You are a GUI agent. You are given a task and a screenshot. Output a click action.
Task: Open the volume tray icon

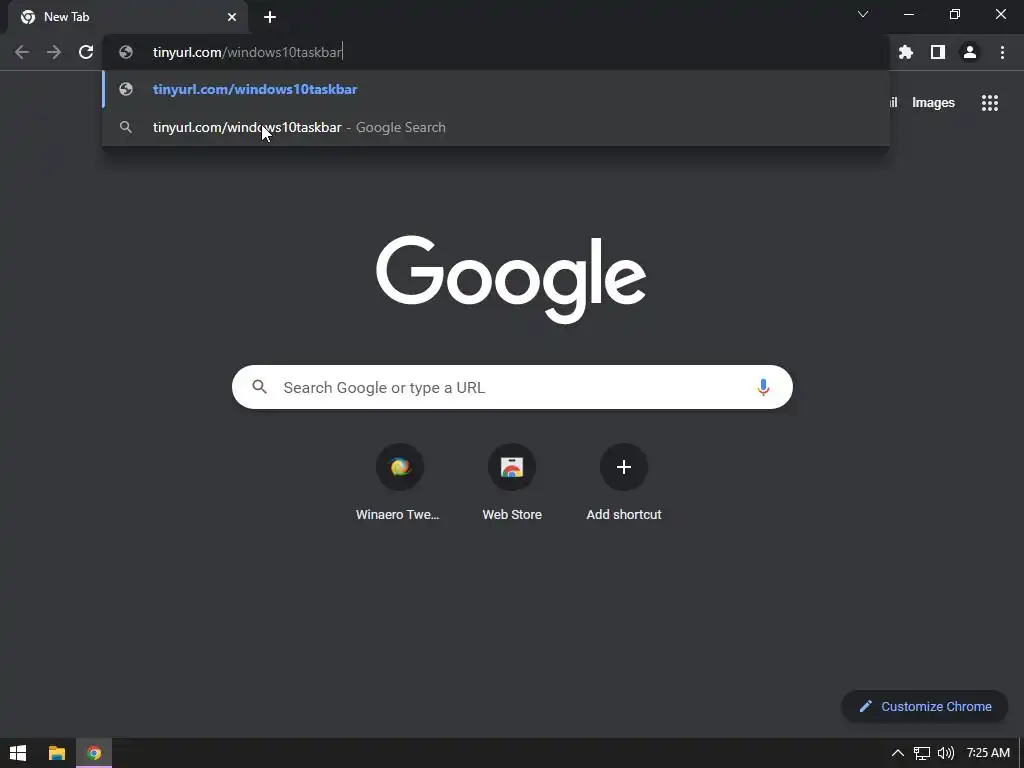click(x=946, y=753)
